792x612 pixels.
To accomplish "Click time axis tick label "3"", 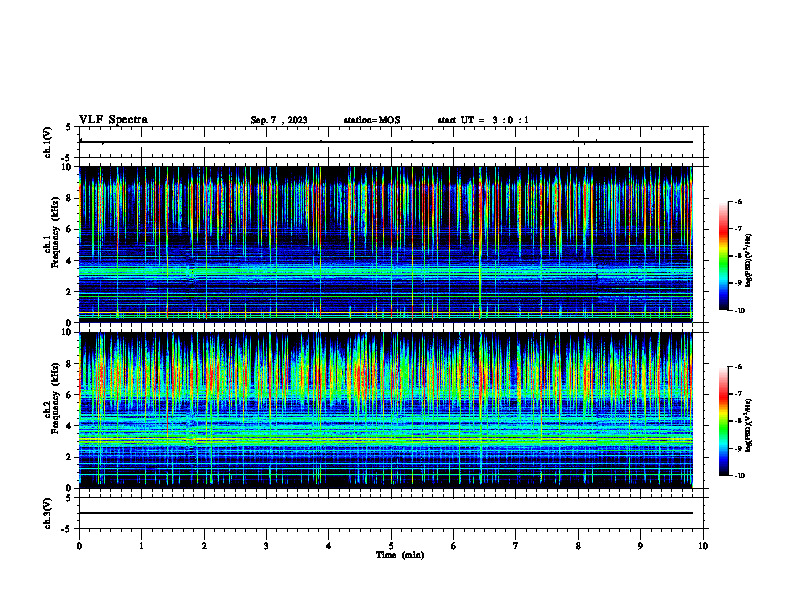I will click(266, 546).
